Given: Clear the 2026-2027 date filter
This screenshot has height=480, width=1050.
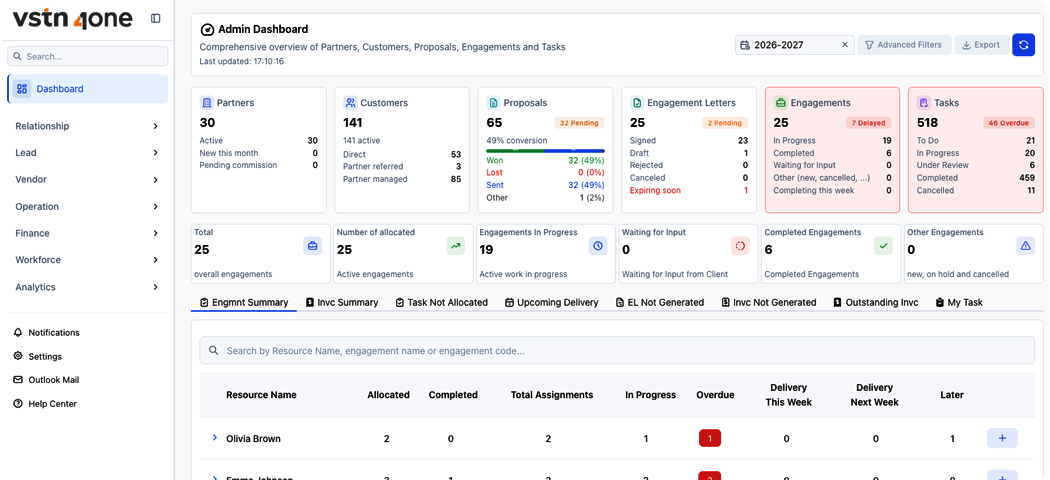Looking at the screenshot, I should [844, 45].
